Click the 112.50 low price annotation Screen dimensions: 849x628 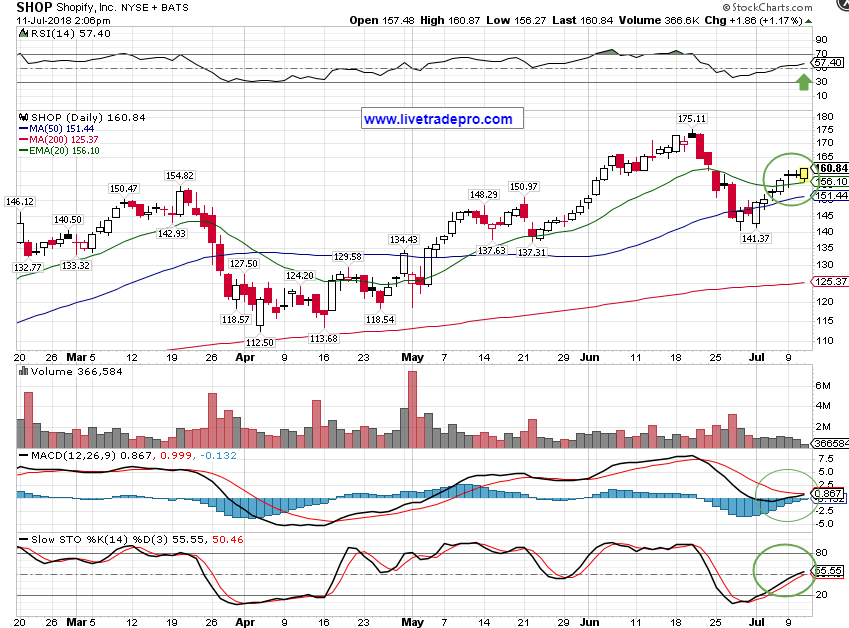pos(259,341)
